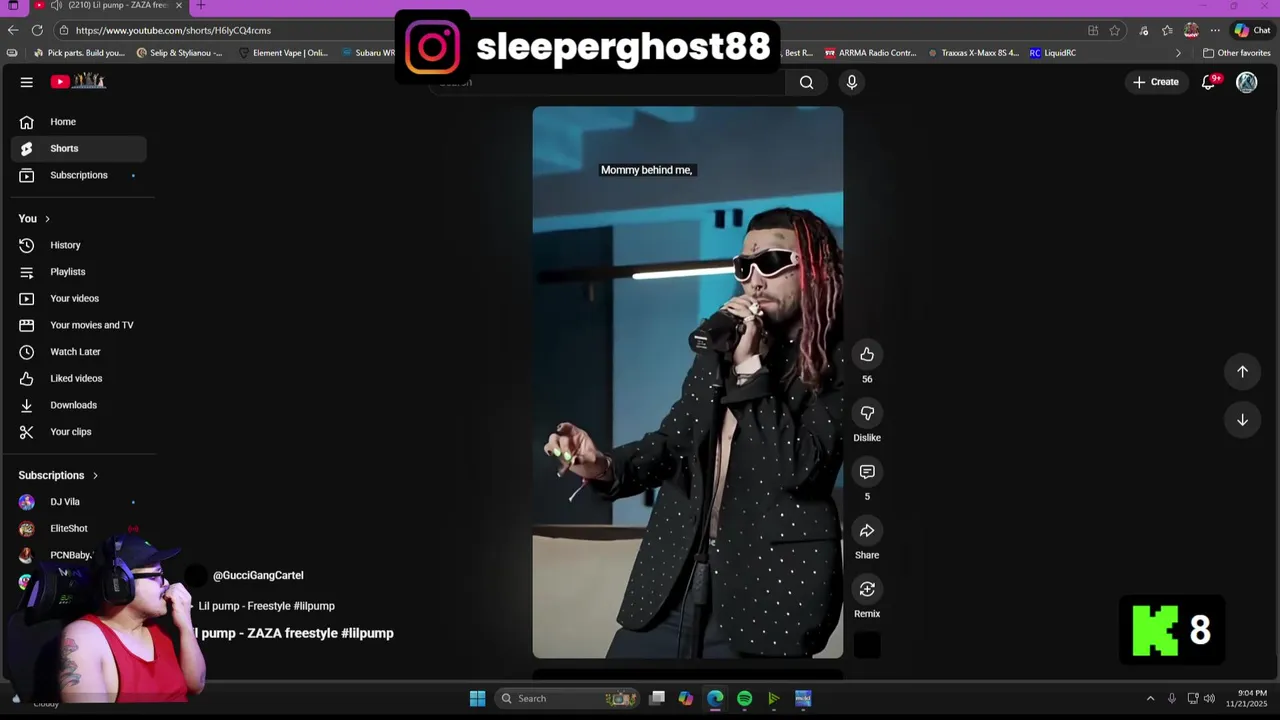Click the magnifier search button
The image size is (1280, 720).
pos(806,82)
